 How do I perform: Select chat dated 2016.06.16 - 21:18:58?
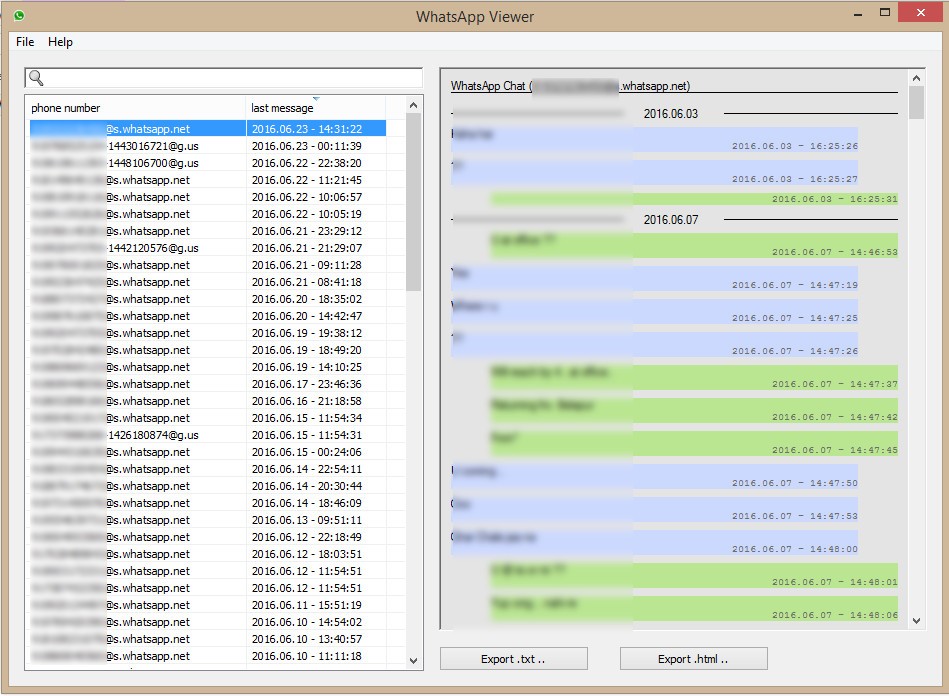[x=208, y=401]
